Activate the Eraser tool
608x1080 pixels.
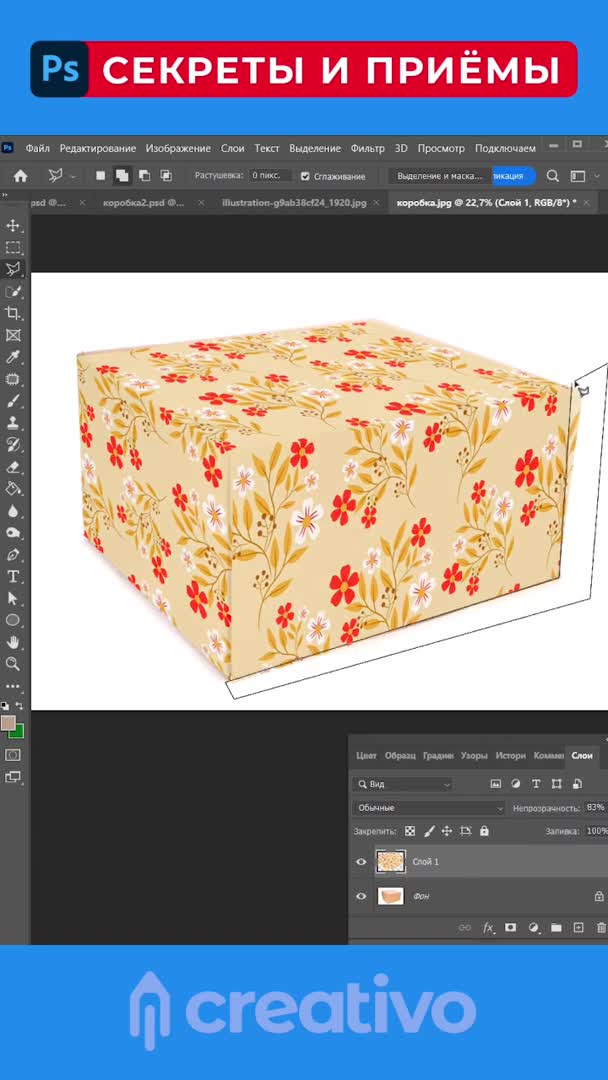coord(14,467)
